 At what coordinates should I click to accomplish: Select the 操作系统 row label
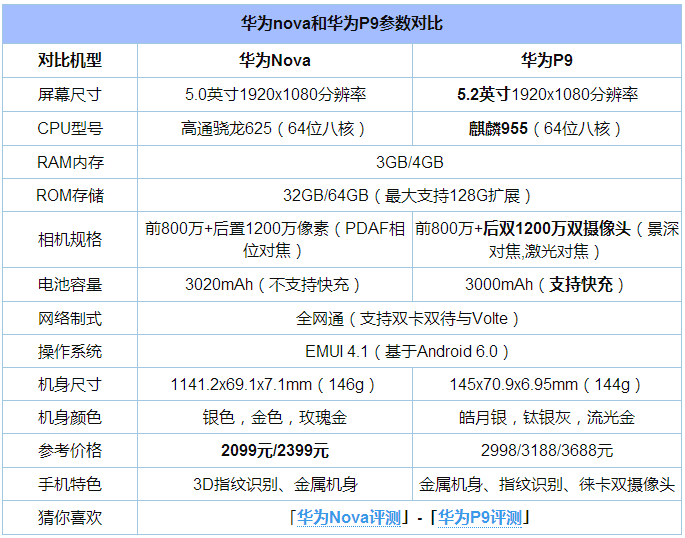70,352
